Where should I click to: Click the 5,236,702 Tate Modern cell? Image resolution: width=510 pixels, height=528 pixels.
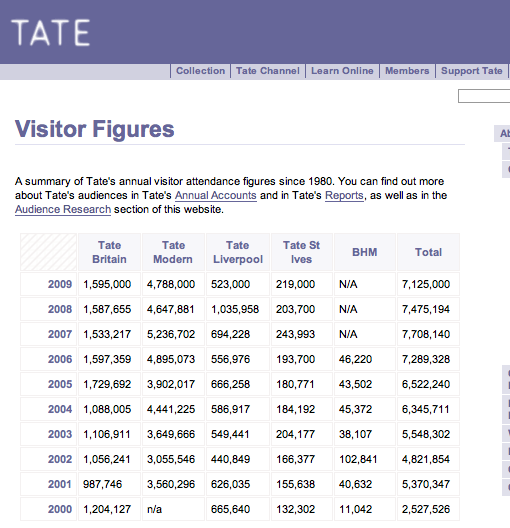click(x=173, y=334)
